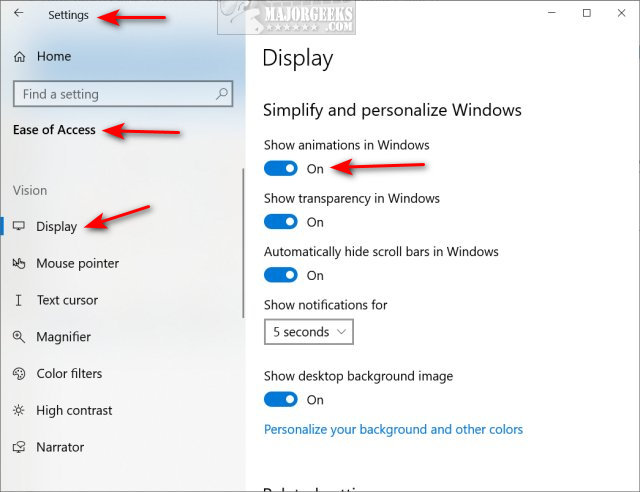
Task: Toggle Show transparency in Windows
Action: [281, 222]
